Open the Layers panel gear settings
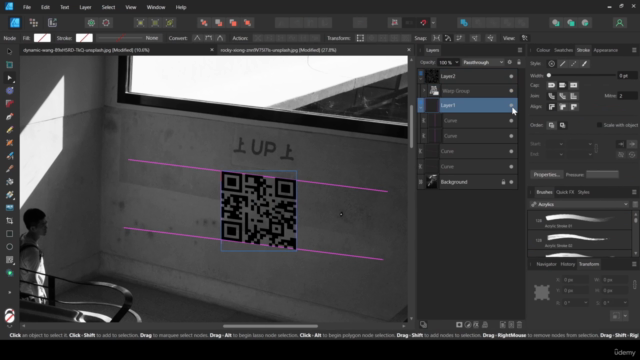 click(x=509, y=62)
